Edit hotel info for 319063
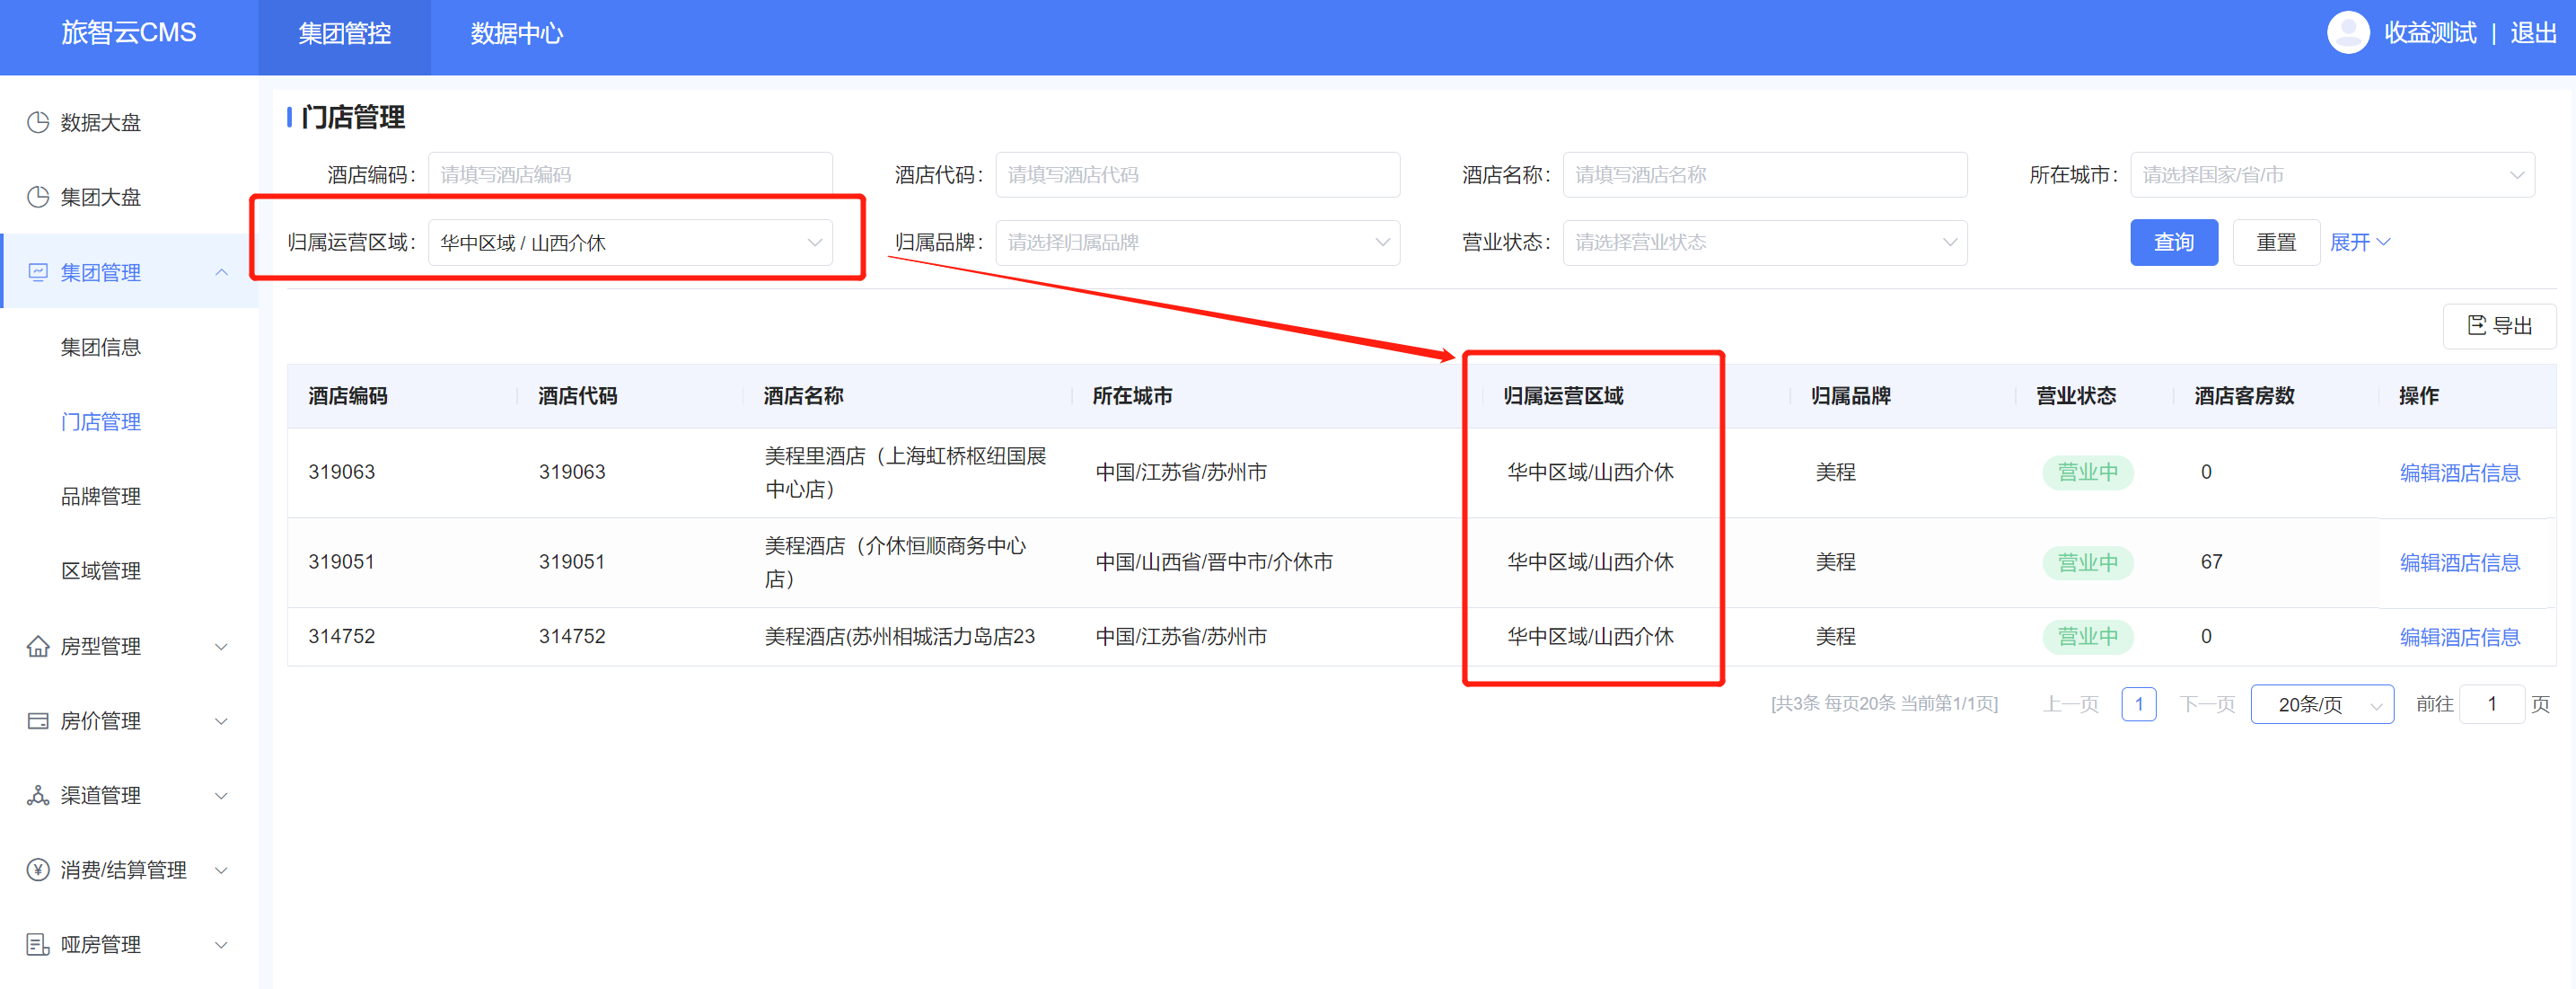Image resolution: width=2576 pixels, height=989 pixels. (x=2459, y=472)
